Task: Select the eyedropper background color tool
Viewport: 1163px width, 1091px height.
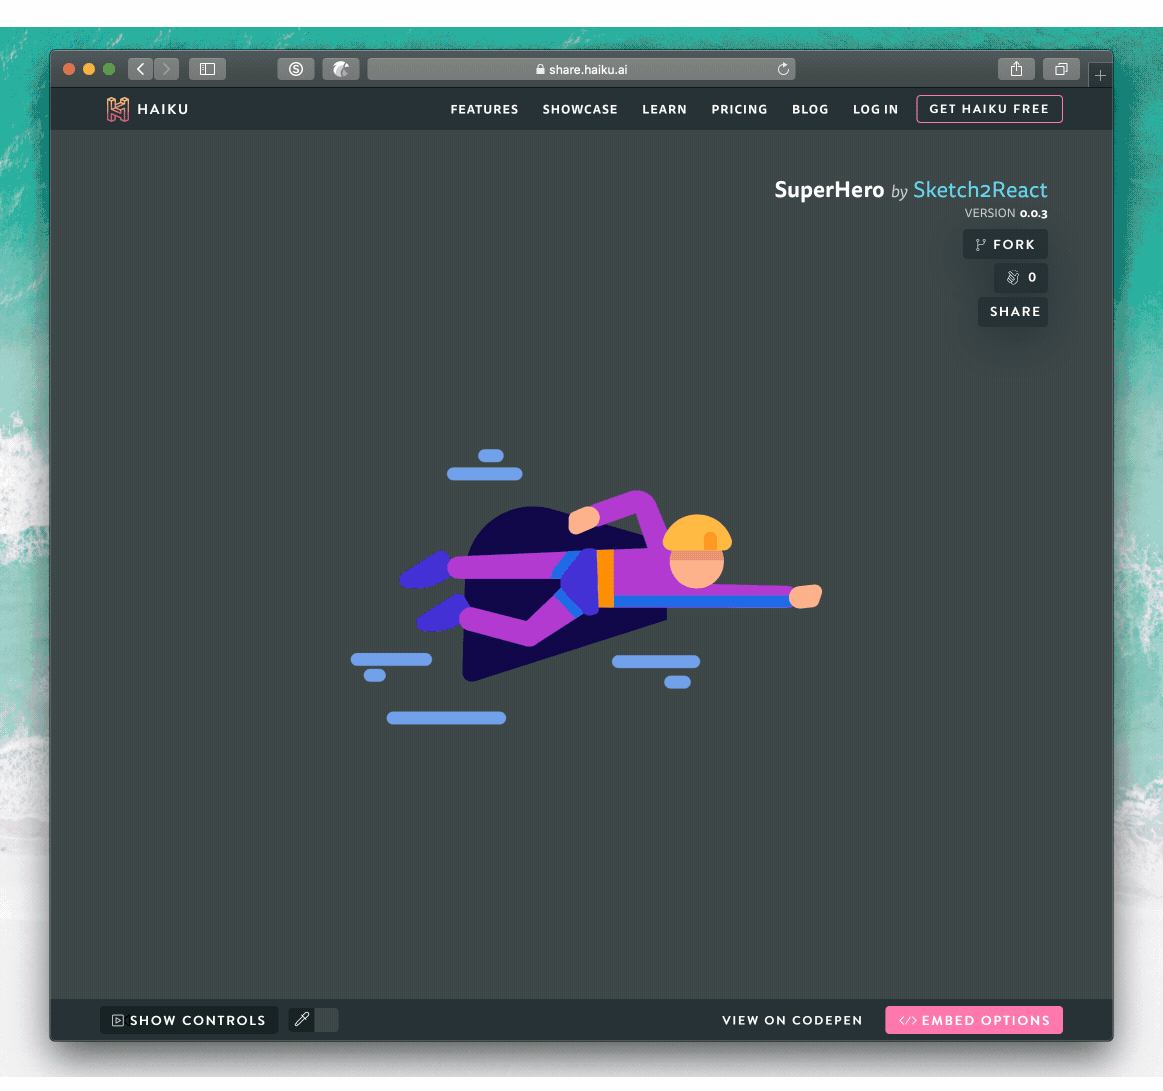Action: (x=302, y=1020)
